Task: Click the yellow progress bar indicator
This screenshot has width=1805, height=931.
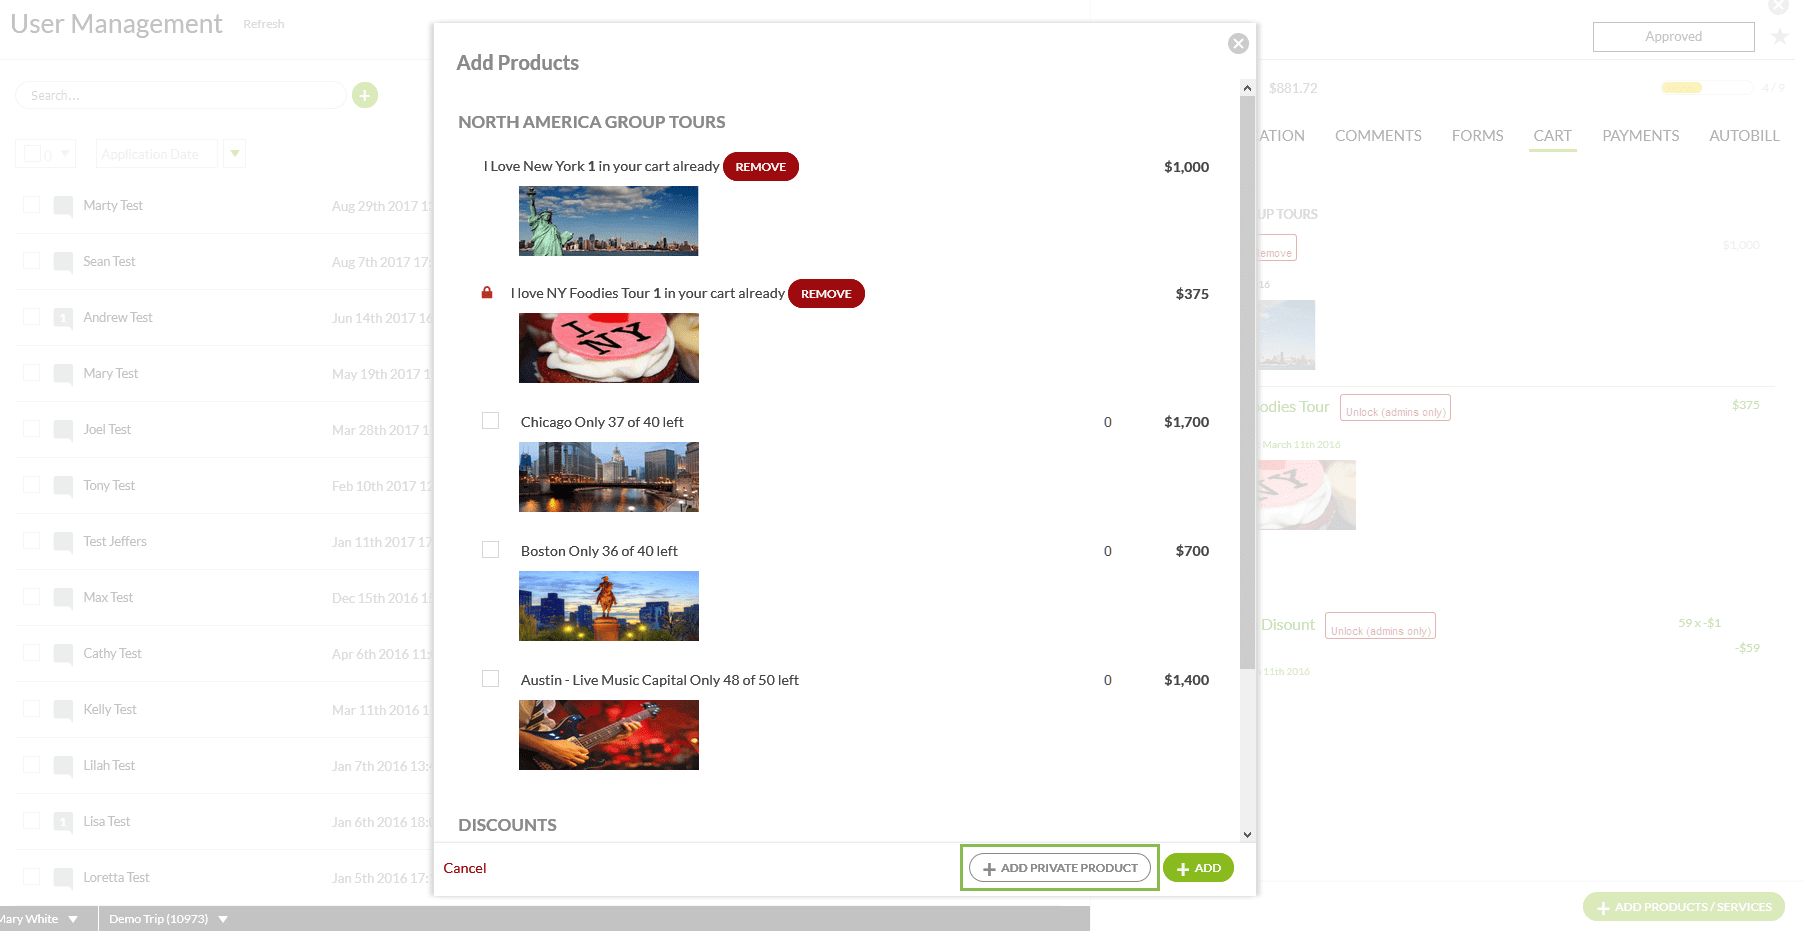Action: (1682, 88)
